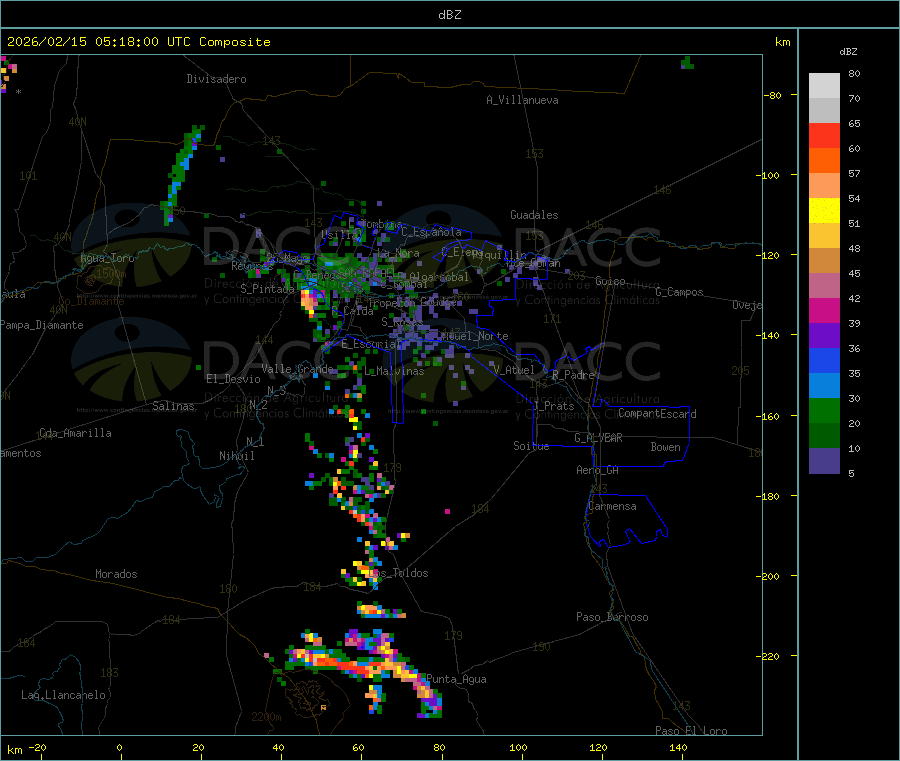
Task: Click the Morados map label
Action: point(116,574)
